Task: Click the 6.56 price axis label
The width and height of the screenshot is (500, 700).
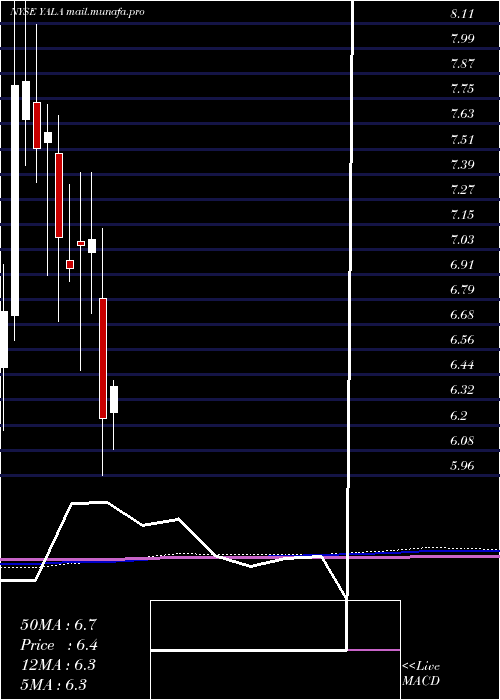Action: pyautogui.click(x=462, y=340)
